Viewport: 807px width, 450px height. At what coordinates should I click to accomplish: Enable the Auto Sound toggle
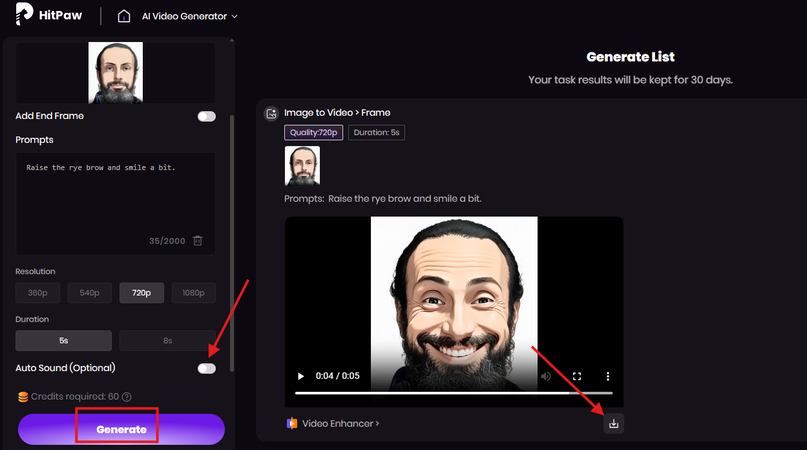[x=206, y=368]
